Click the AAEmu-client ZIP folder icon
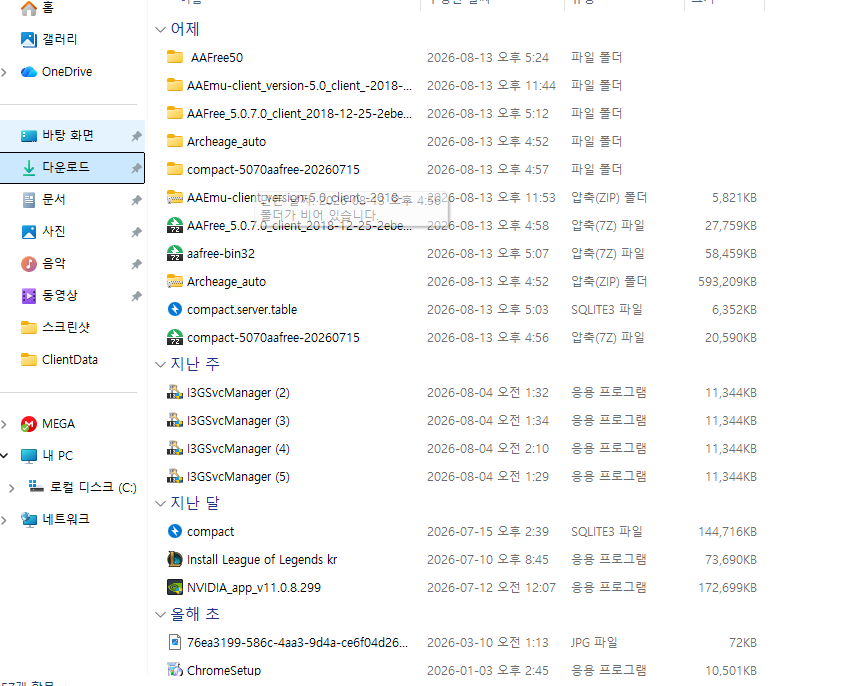 (x=175, y=197)
